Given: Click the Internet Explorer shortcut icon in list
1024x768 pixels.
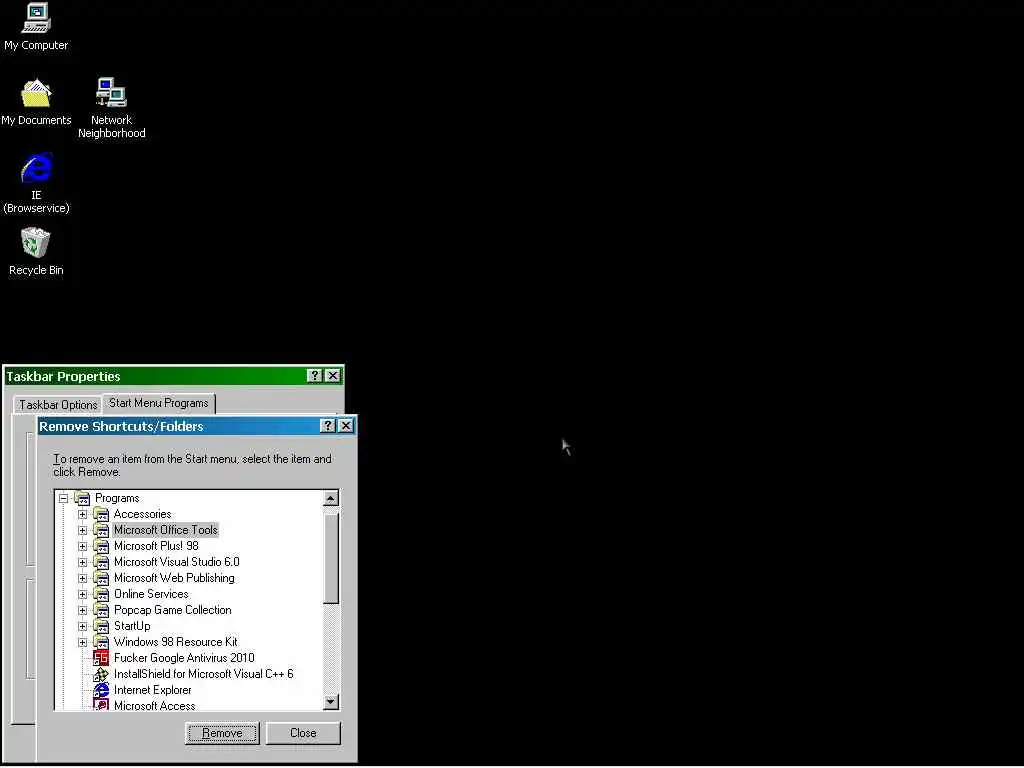Looking at the screenshot, I should [x=101, y=690].
